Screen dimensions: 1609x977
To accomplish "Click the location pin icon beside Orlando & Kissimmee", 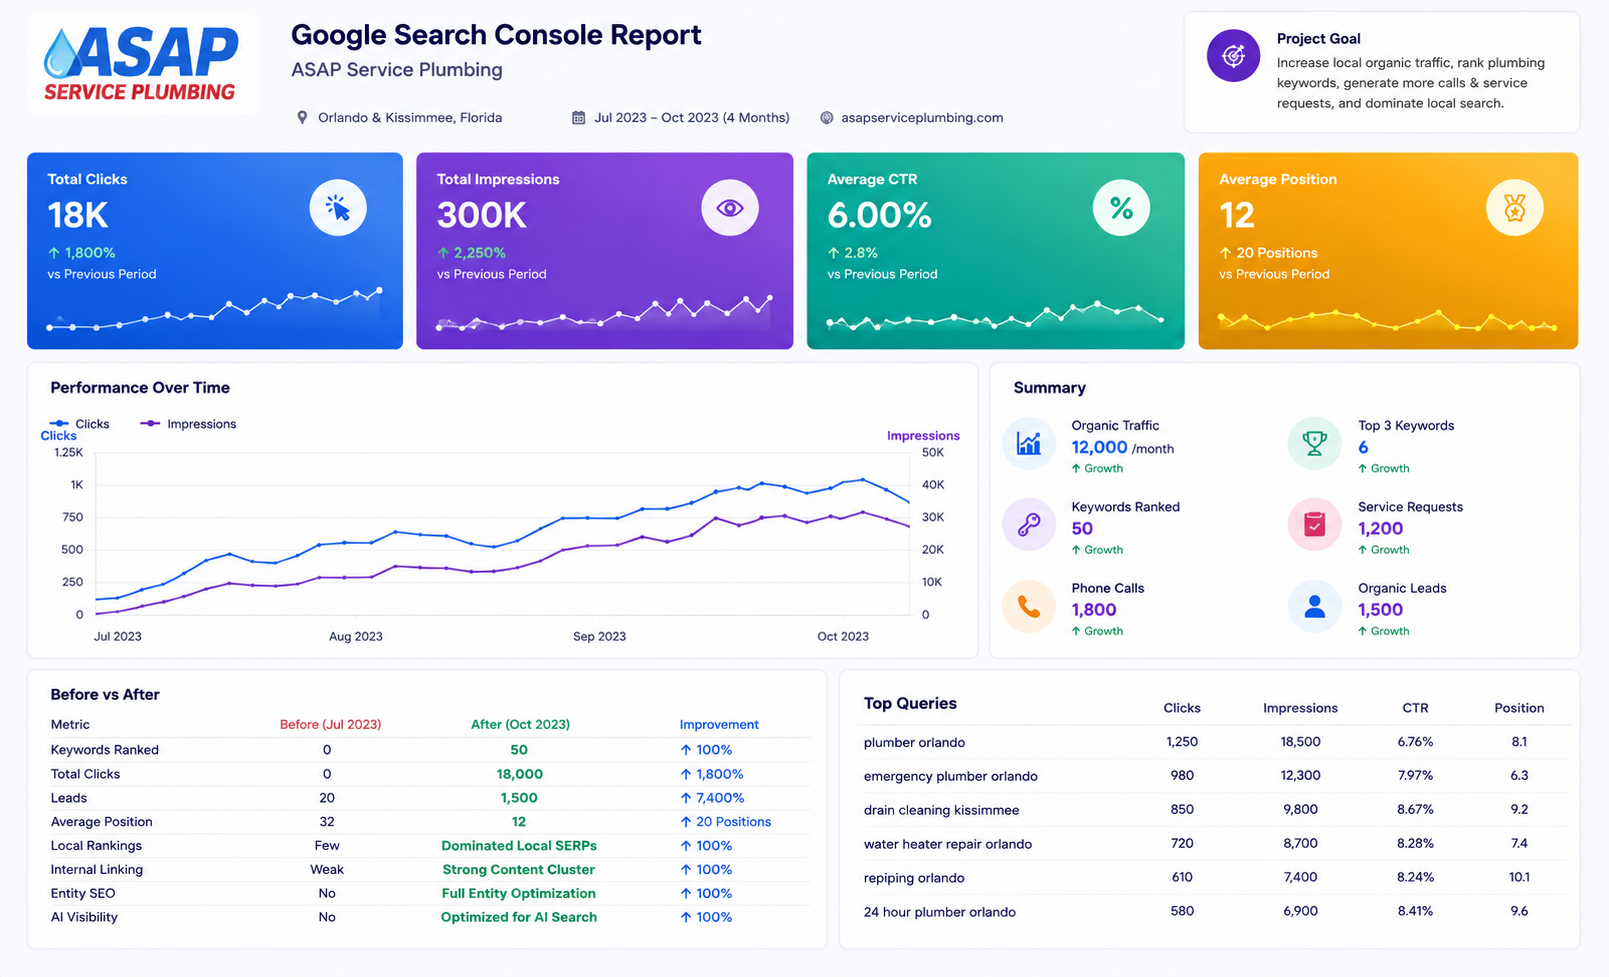I will (302, 118).
